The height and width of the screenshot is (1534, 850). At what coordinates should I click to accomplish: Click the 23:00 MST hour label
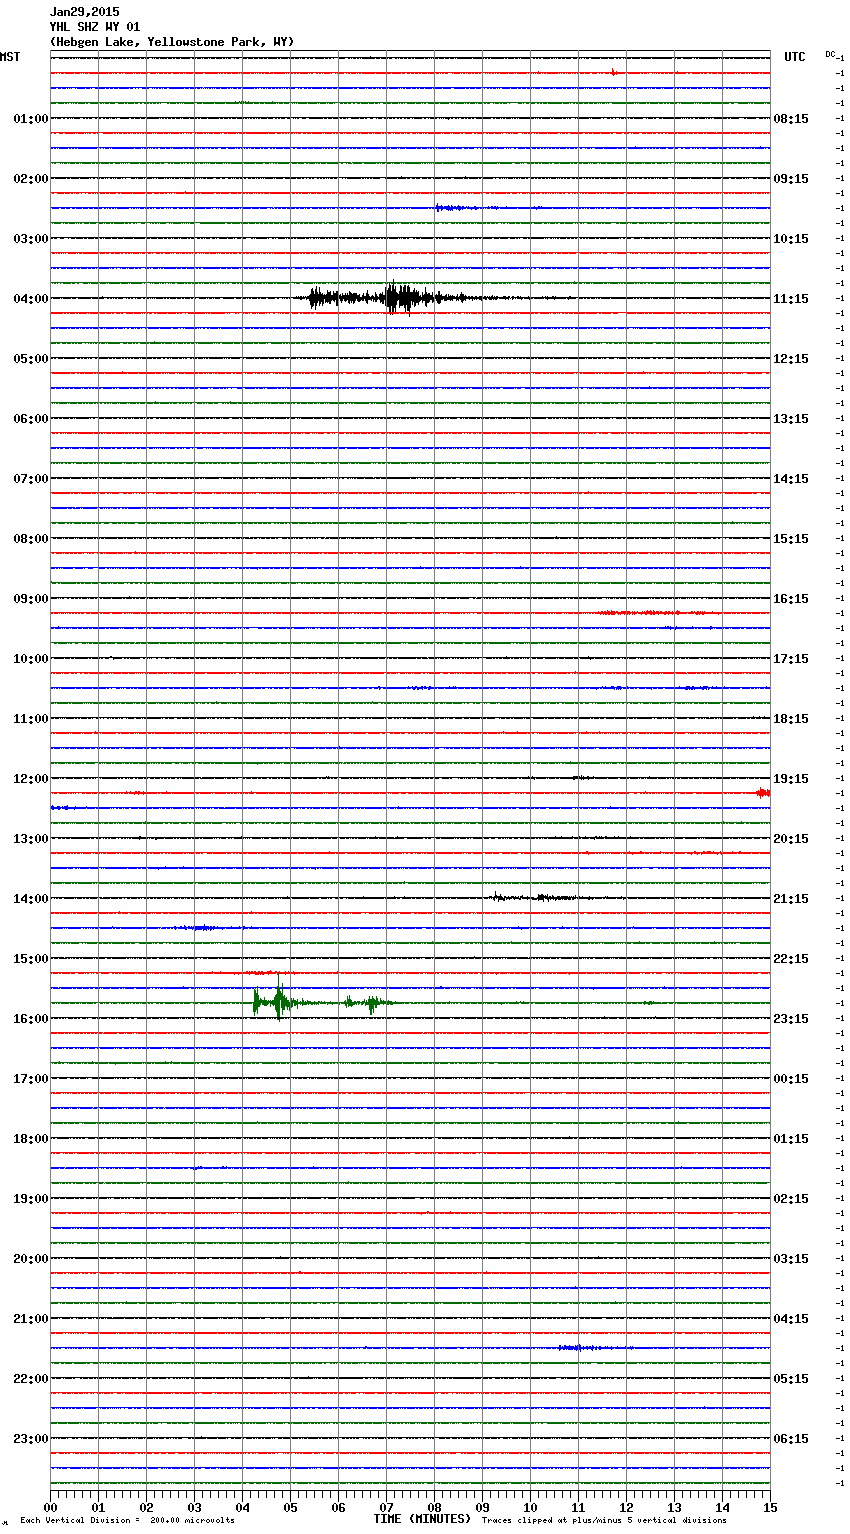[x=30, y=1439]
